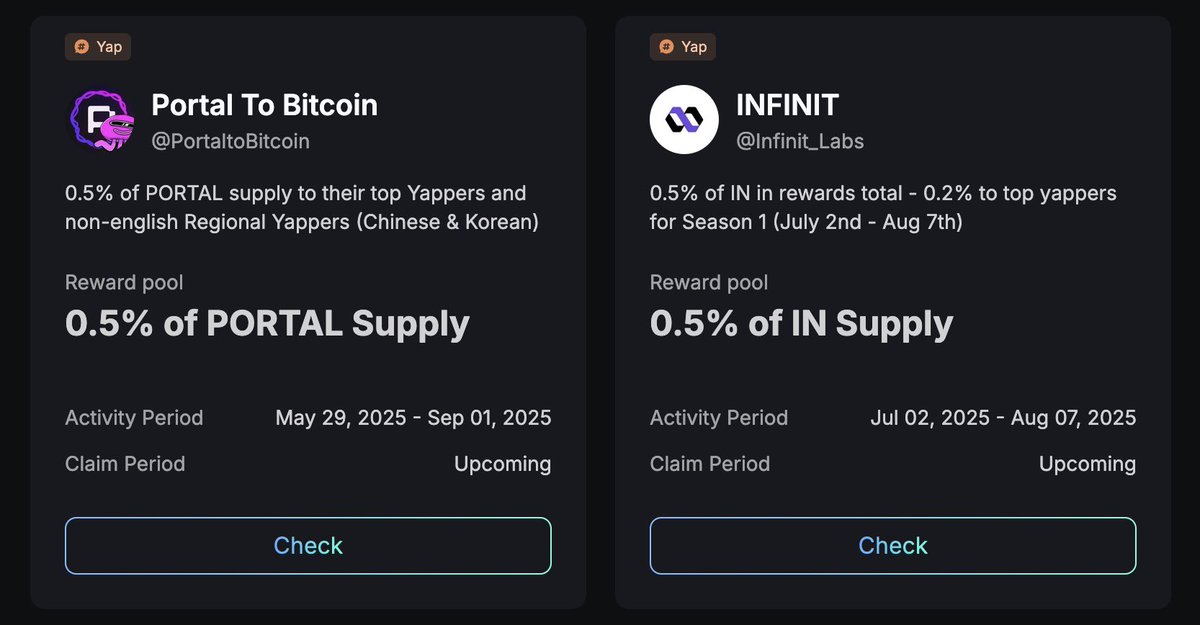Click the 0.5% of PORTAL Supply heading
1200x625 pixels.
coord(267,324)
